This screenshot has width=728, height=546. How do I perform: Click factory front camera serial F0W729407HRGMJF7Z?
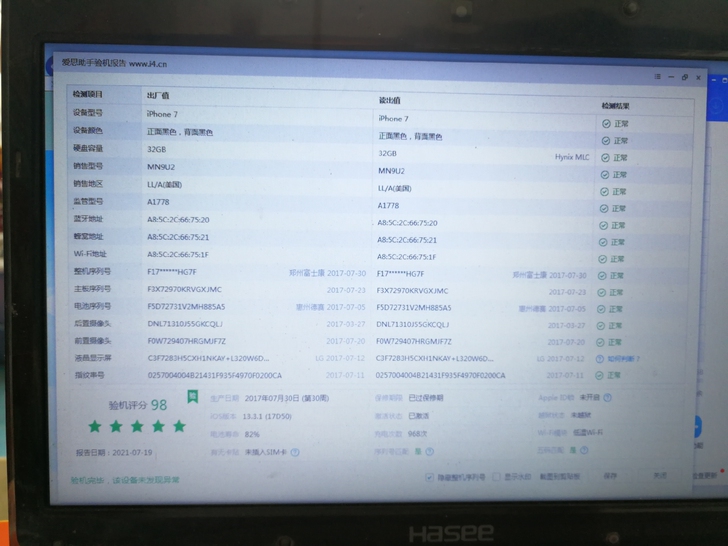(187, 341)
